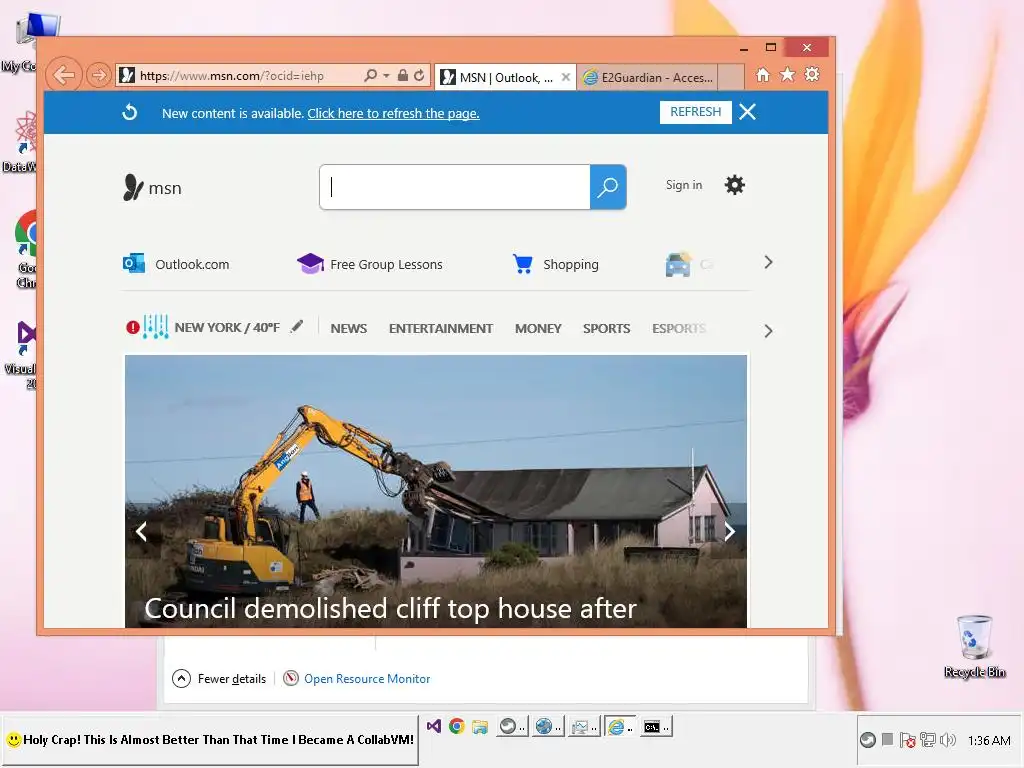The image size is (1024, 768).
Task: Click the blue search magnifier button
Action: coord(608,187)
